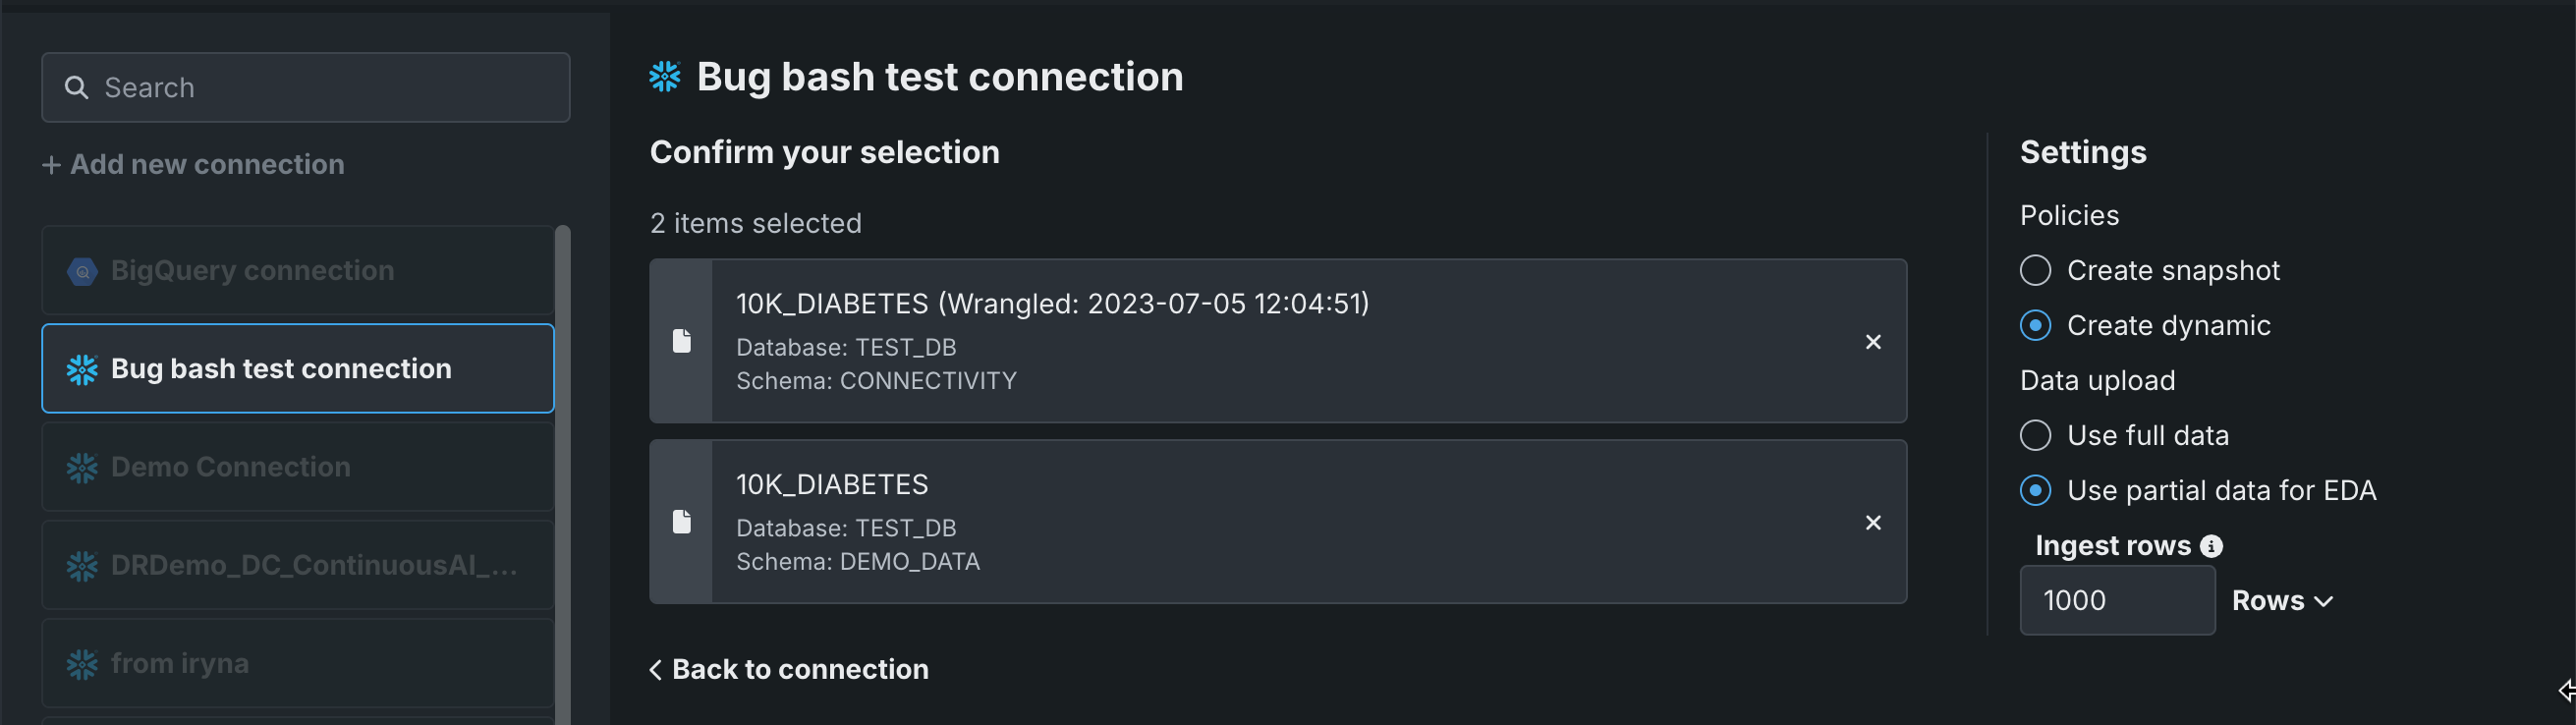The width and height of the screenshot is (2576, 725).
Task: Click the connections list scrollbar
Action: coord(563,470)
